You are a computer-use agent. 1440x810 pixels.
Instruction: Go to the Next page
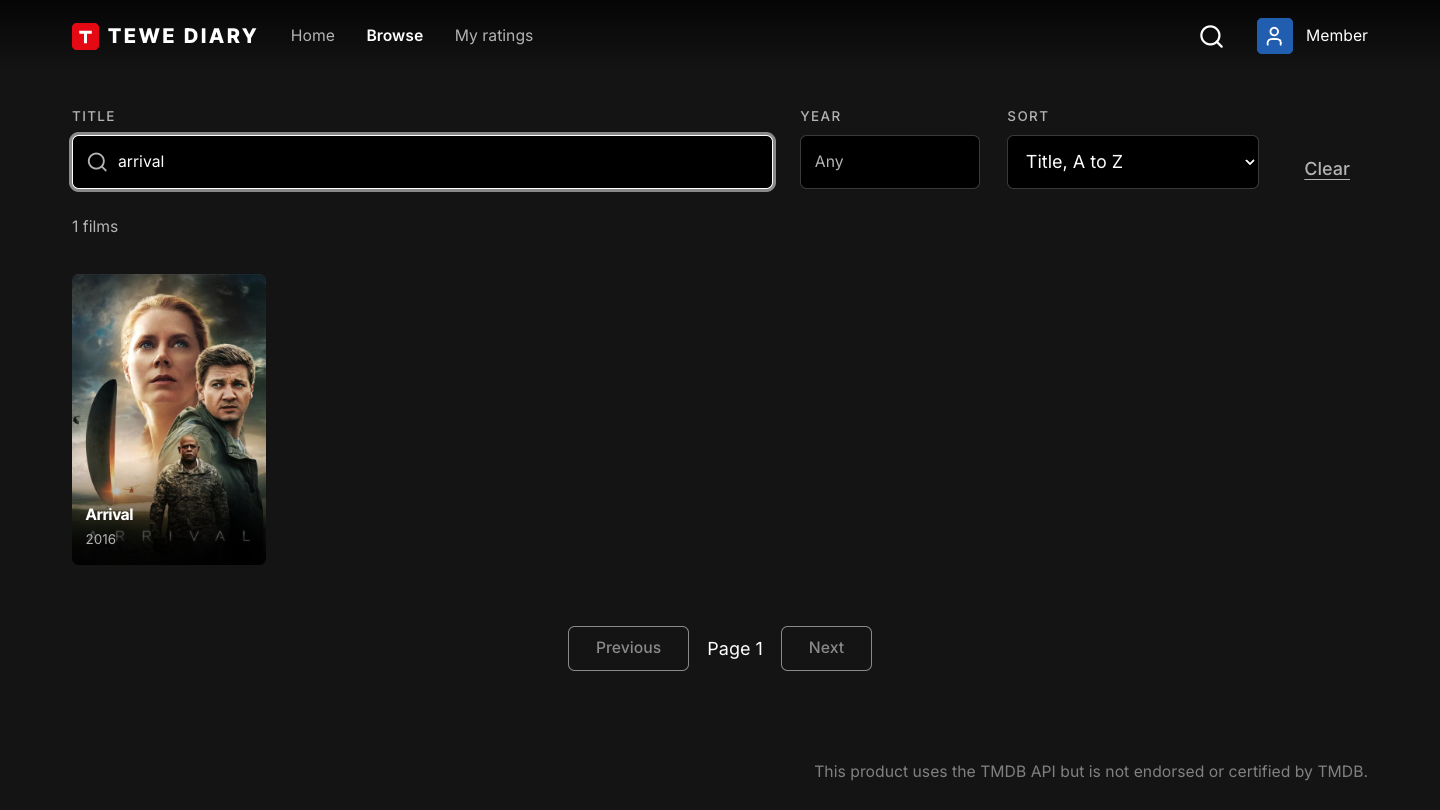[826, 648]
